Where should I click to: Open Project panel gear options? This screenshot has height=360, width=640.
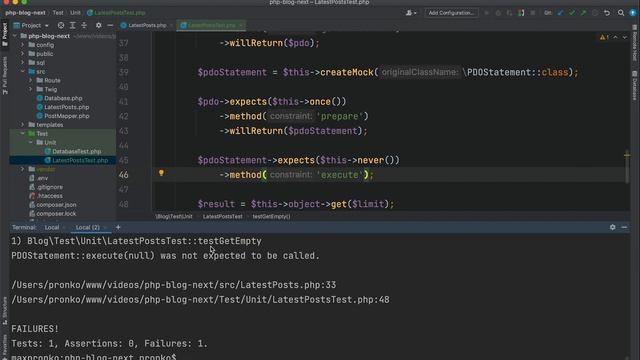click(x=98, y=25)
